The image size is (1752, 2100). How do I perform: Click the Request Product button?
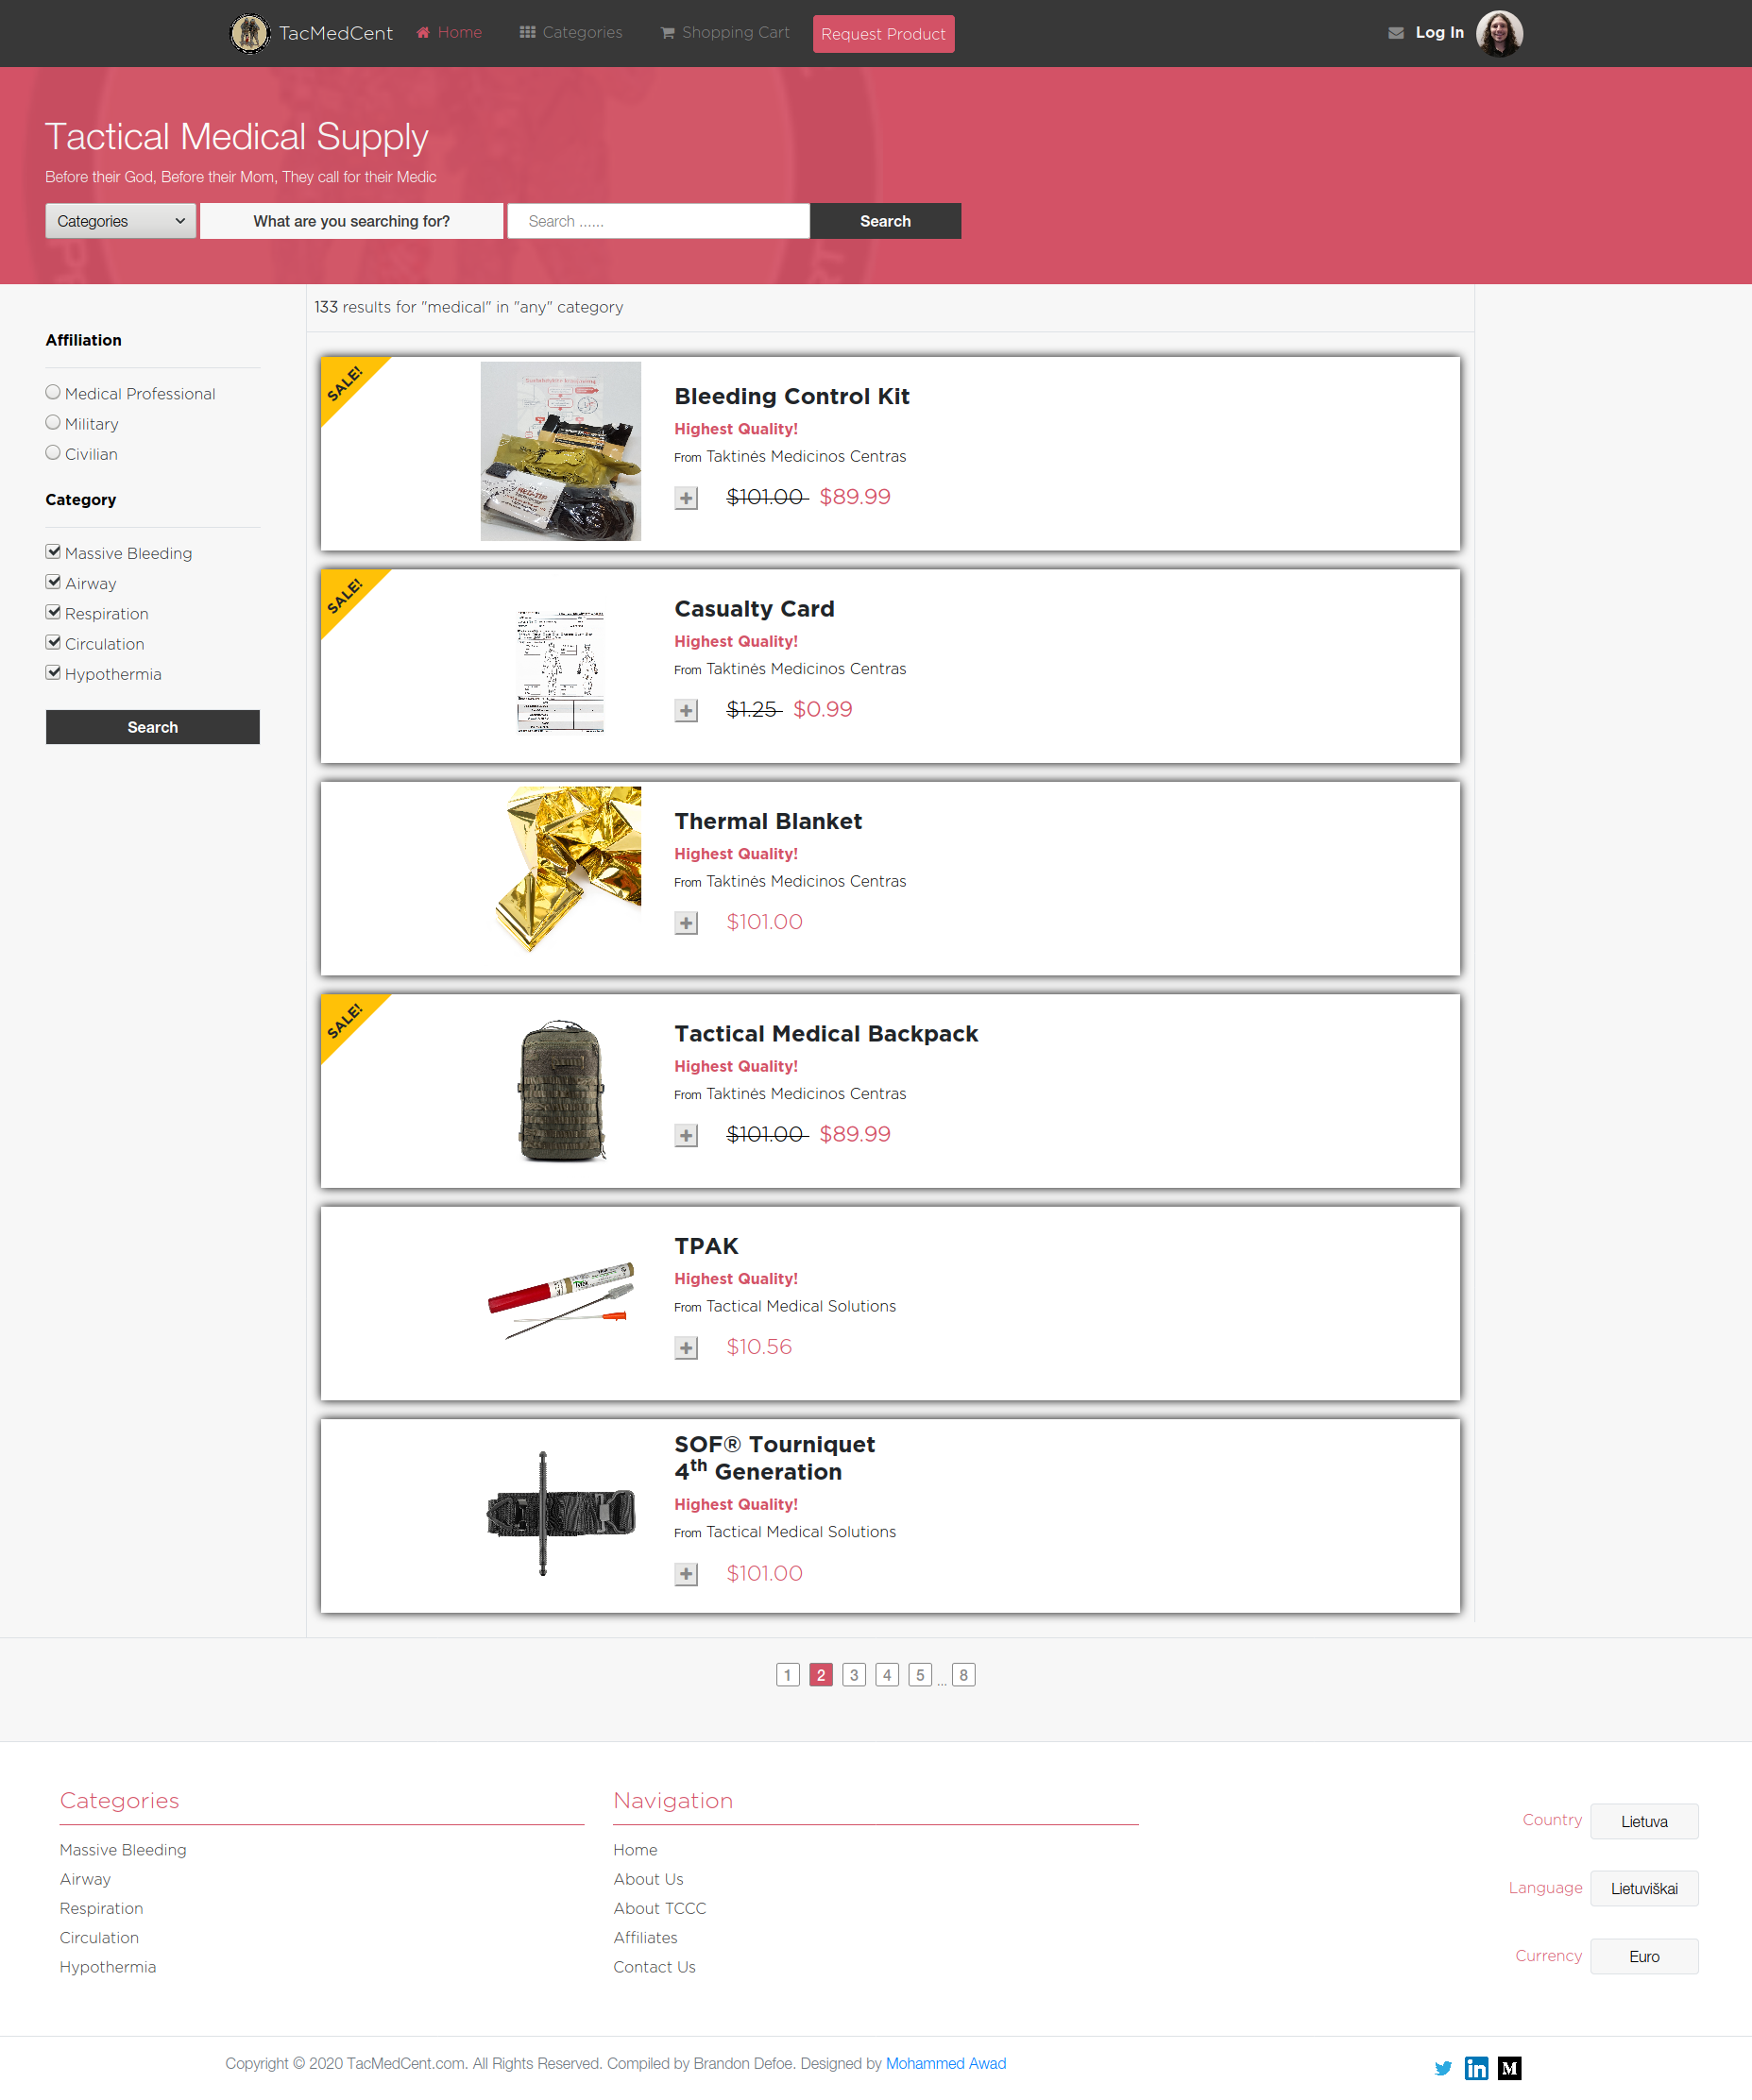tap(883, 34)
